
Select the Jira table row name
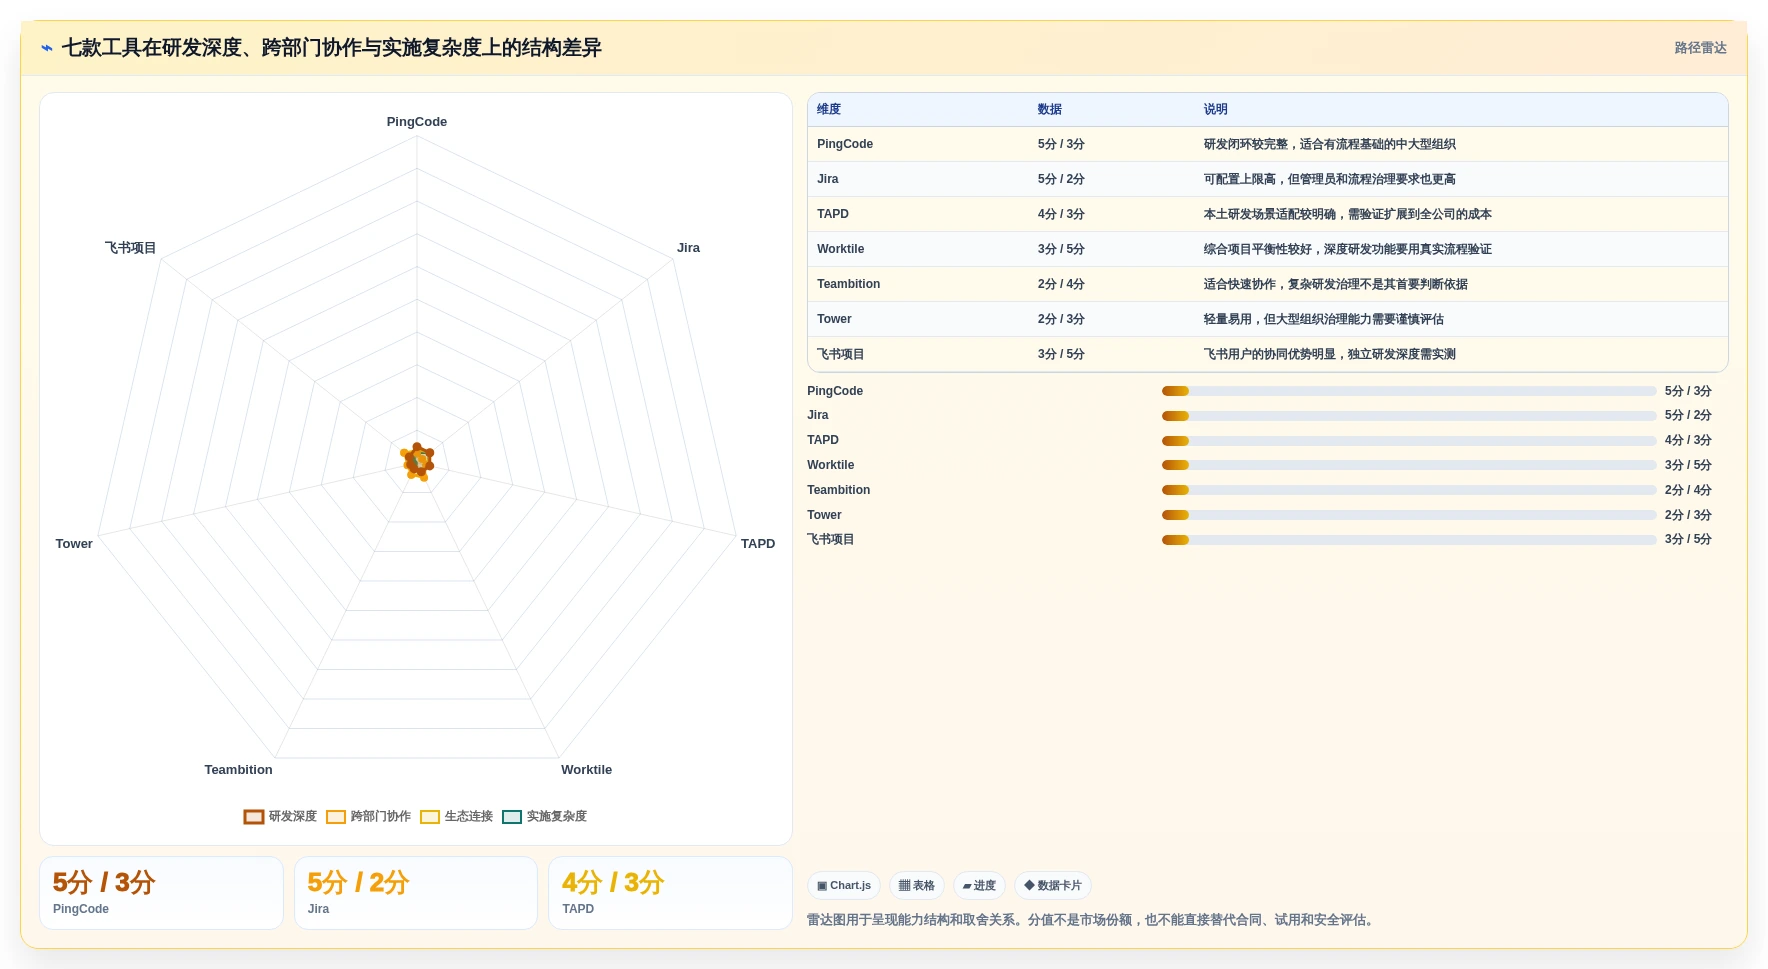coord(828,179)
